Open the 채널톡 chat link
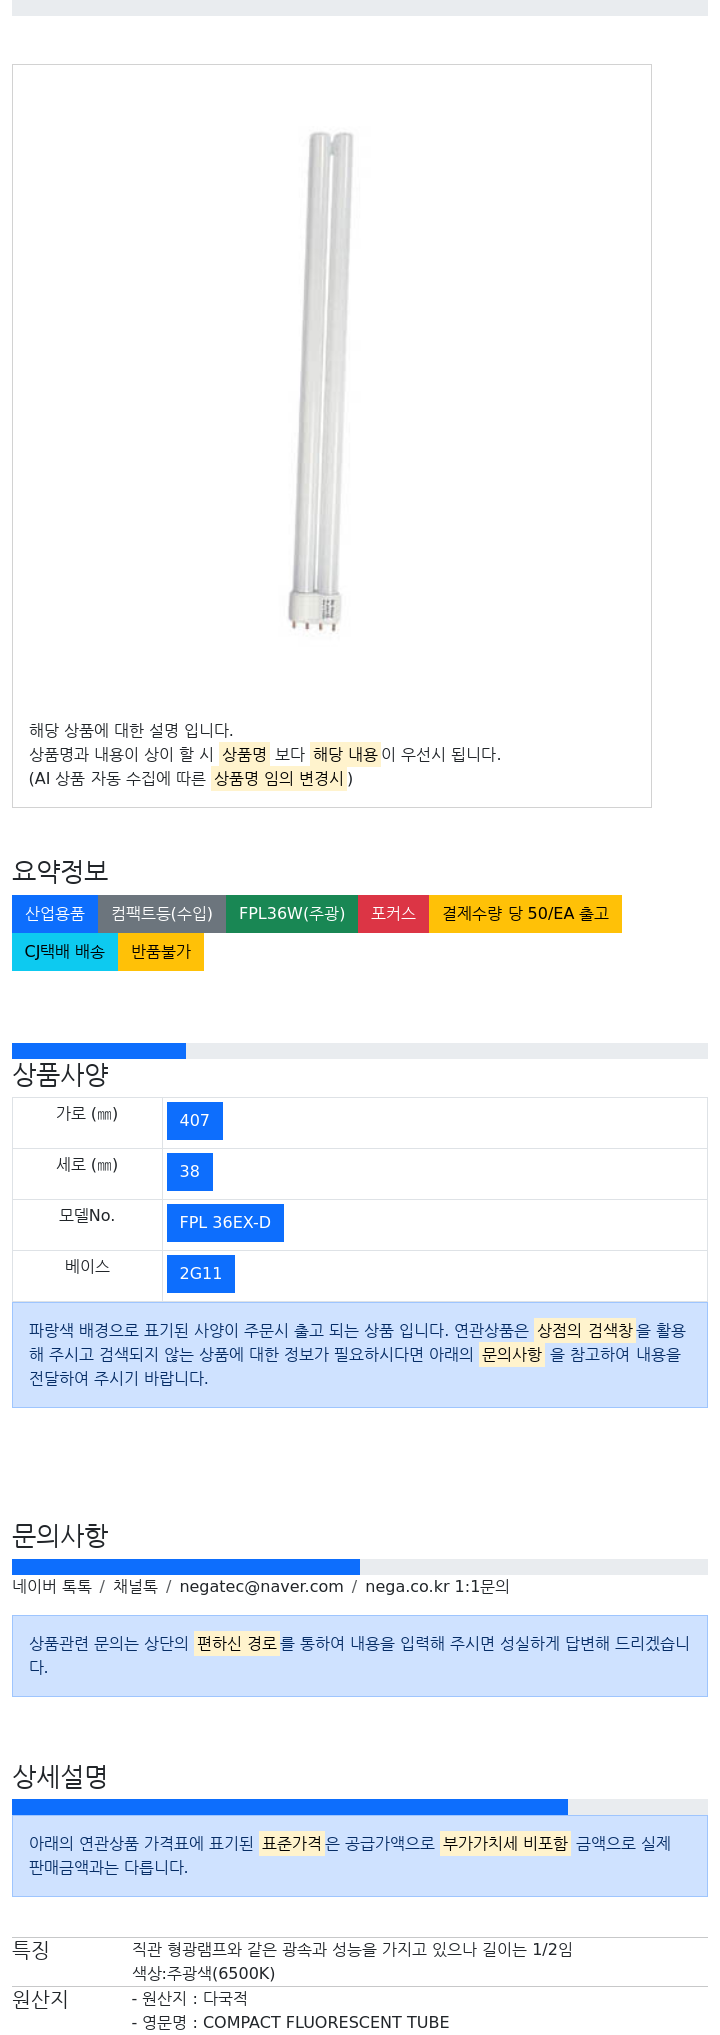Screen dimensions: 720x2035 point(135,1587)
